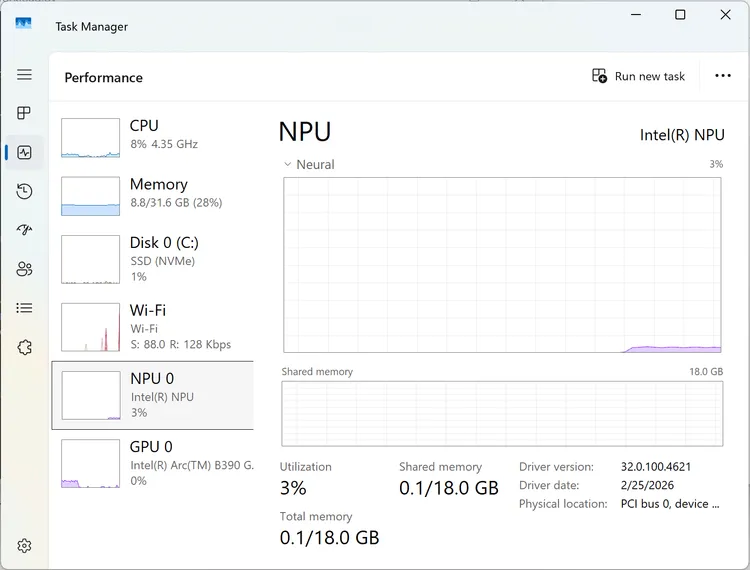Click the Intel(R) NPU device name
This screenshot has width=750, height=570.
pos(682,135)
